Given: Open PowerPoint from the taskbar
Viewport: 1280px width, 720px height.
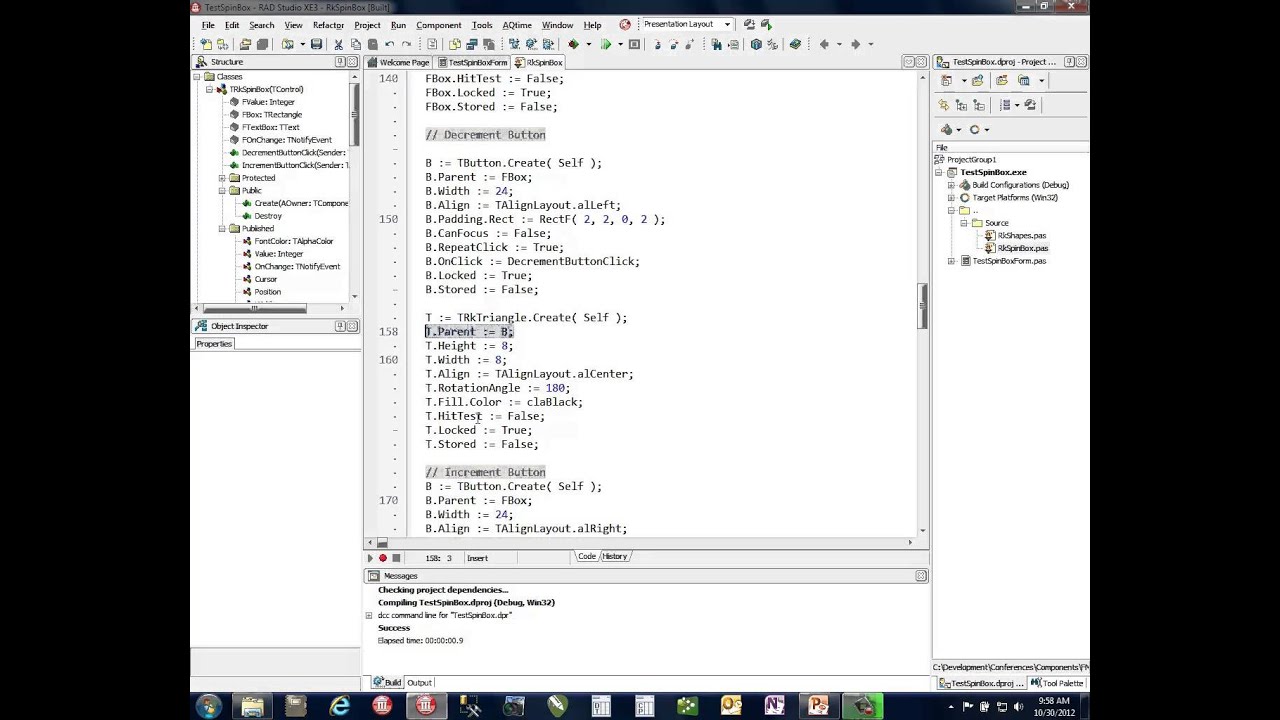Looking at the screenshot, I should [818, 707].
